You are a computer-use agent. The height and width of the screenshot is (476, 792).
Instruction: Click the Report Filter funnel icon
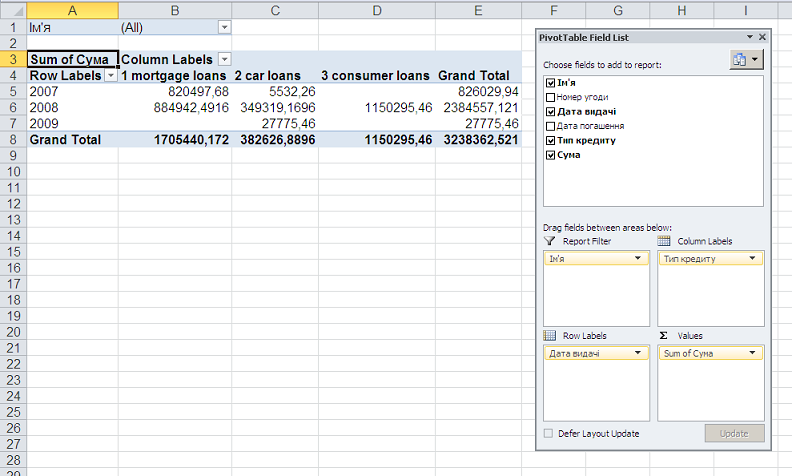(x=549, y=241)
